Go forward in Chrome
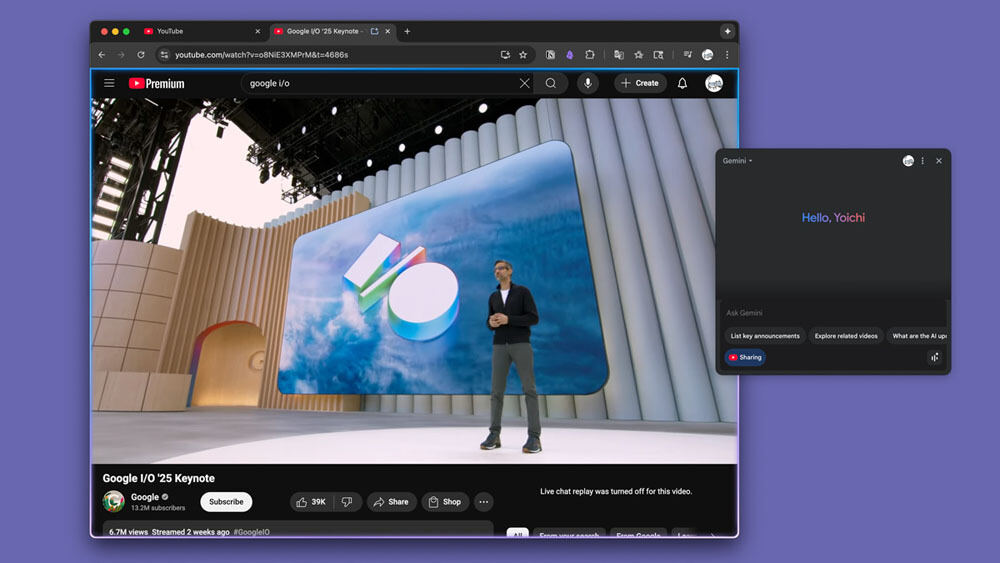1000x563 pixels. [x=121, y=55]
